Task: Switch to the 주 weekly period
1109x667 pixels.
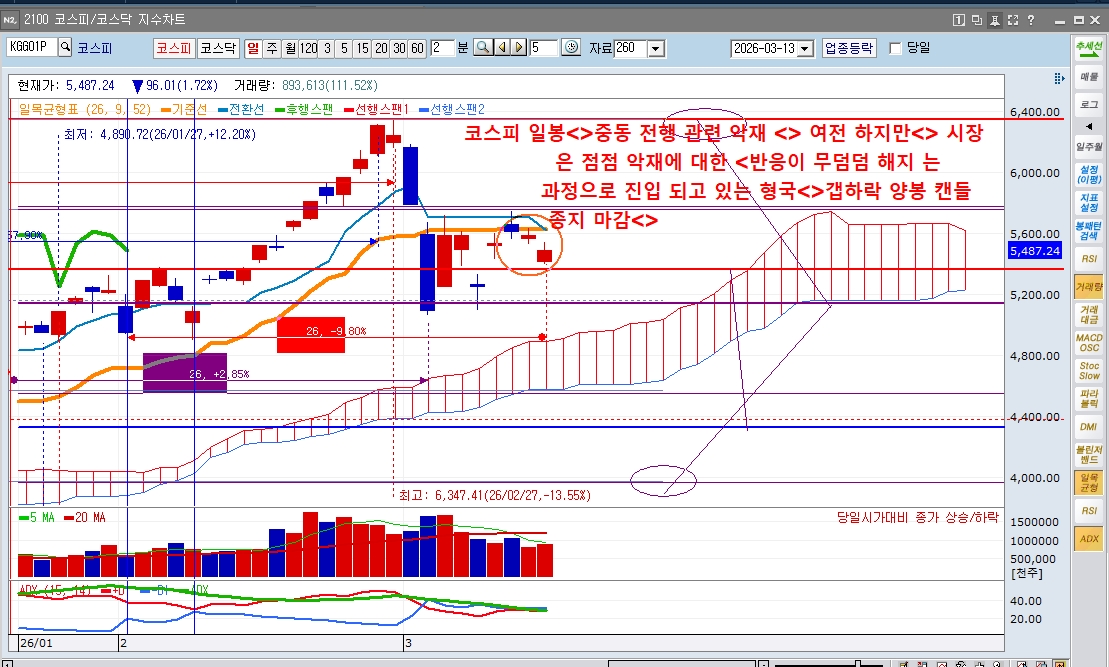Action: [271, 47]
